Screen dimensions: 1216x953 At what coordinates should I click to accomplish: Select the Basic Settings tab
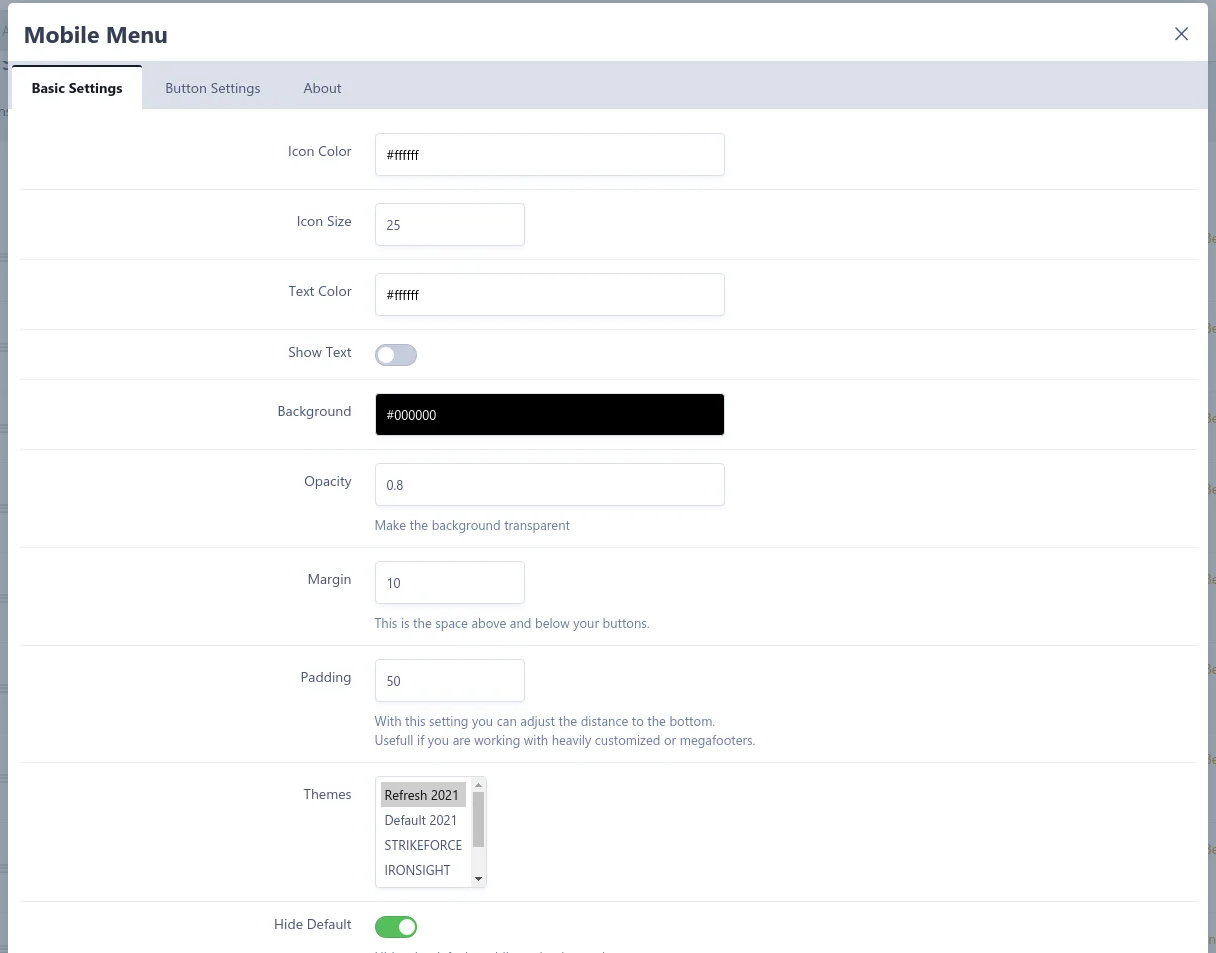[77, 88]
